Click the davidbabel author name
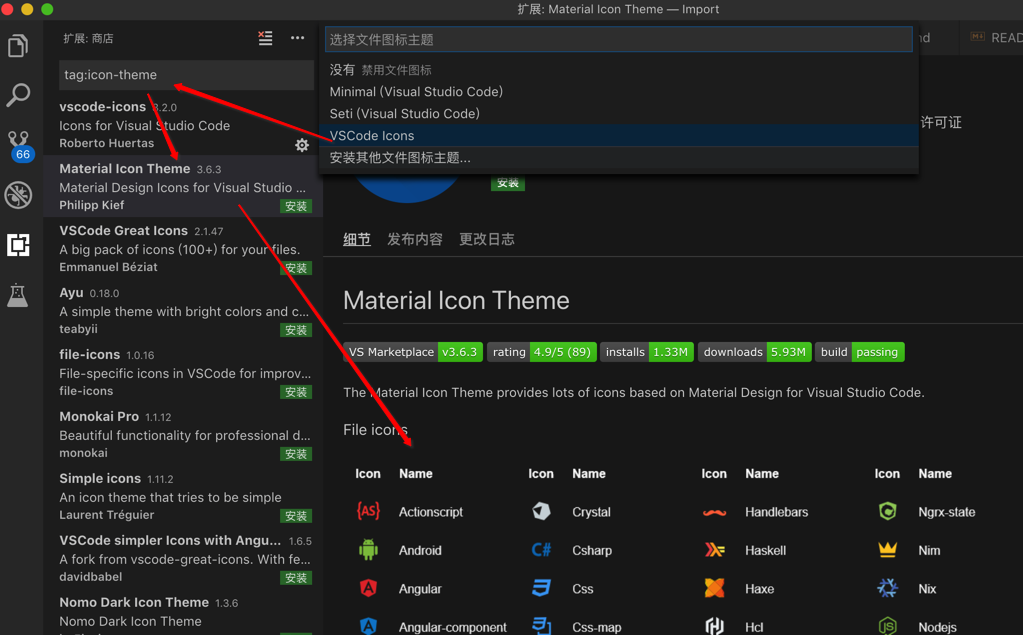Viewport: 1023px width, 635px height. pos(91,577)
